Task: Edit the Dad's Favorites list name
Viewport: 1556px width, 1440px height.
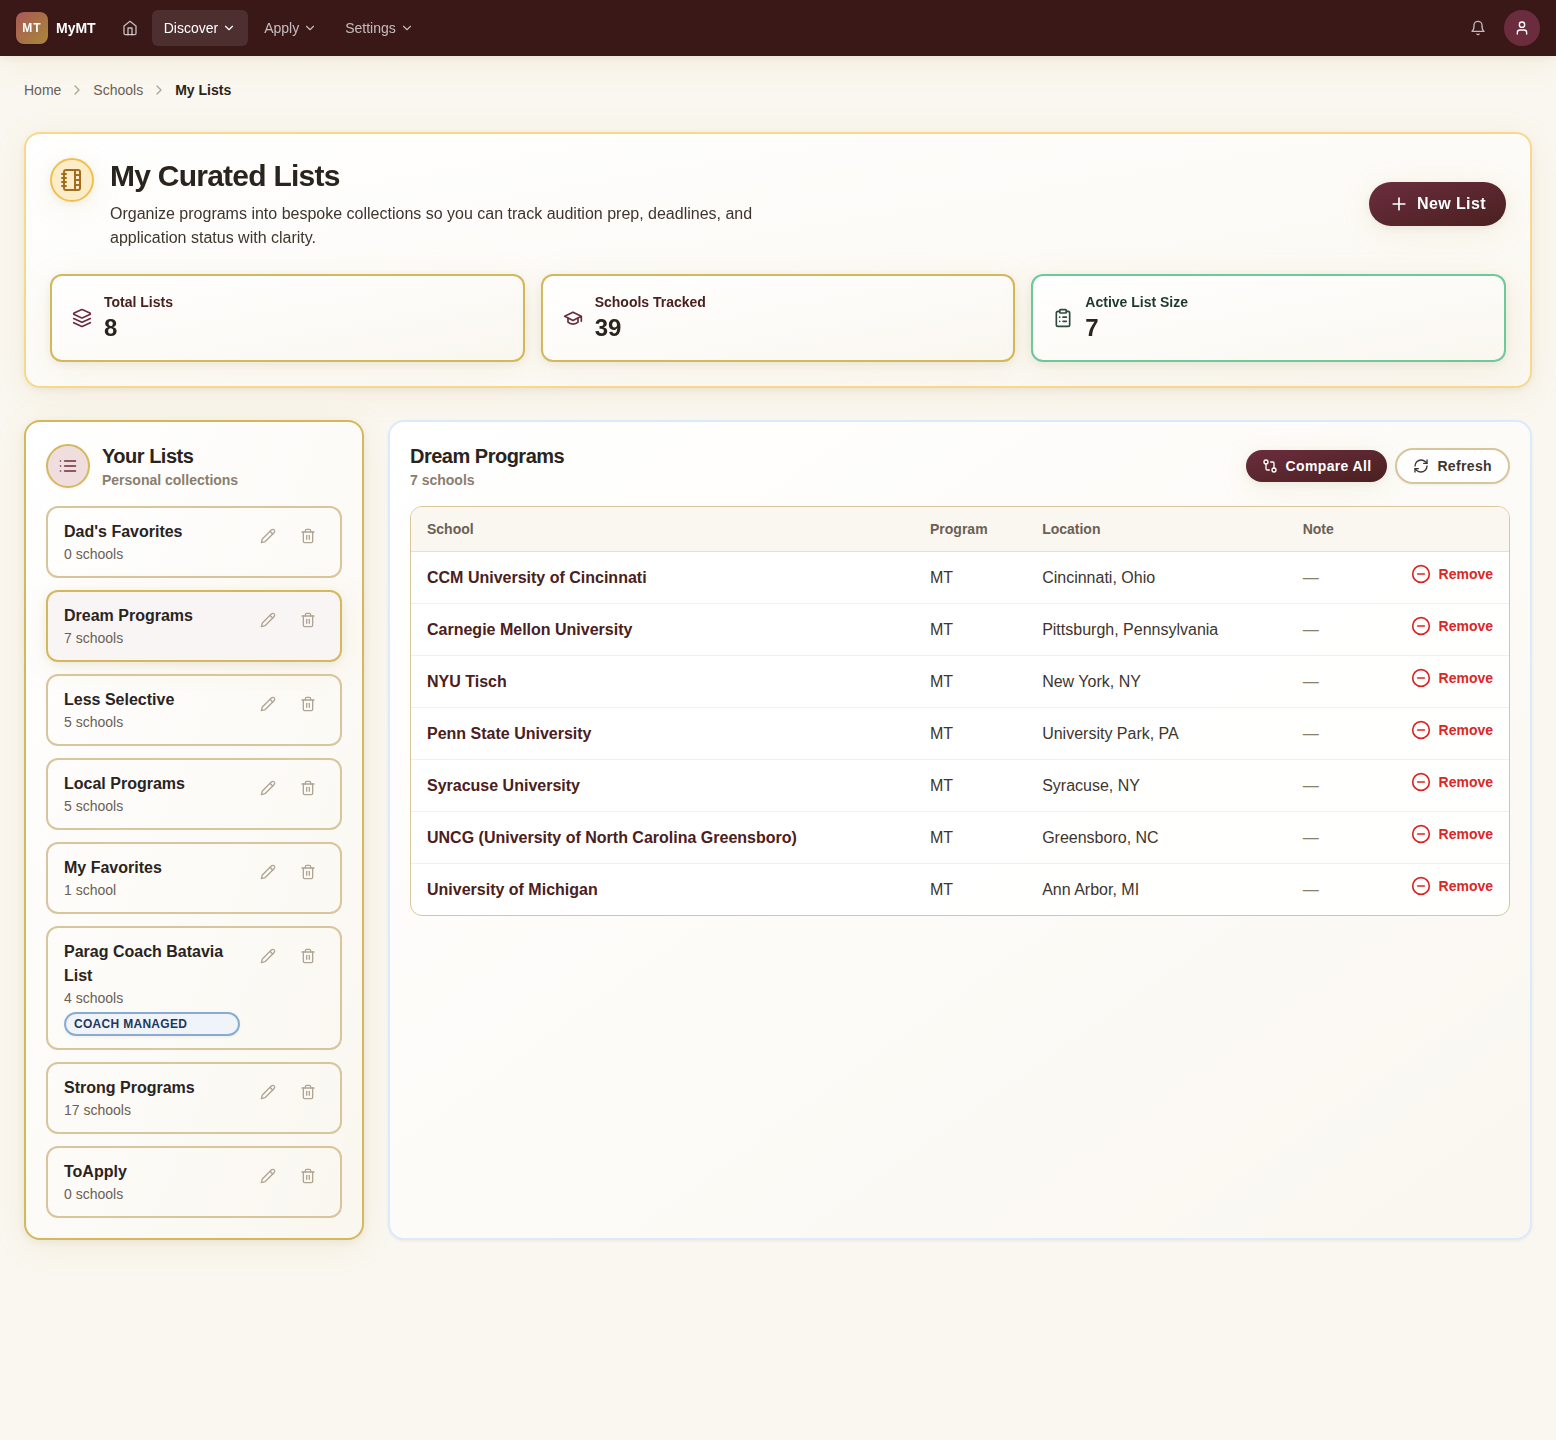Action: click(x=268, y=536)
